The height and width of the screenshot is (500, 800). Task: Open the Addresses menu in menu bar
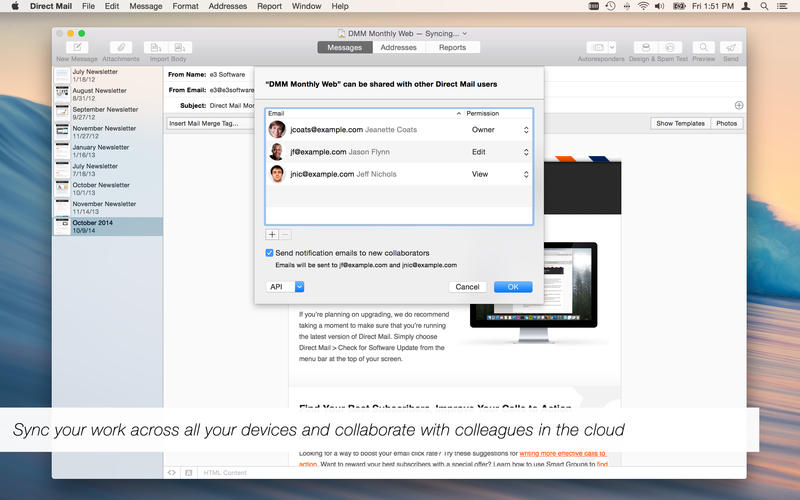click(x=228, y=6)
